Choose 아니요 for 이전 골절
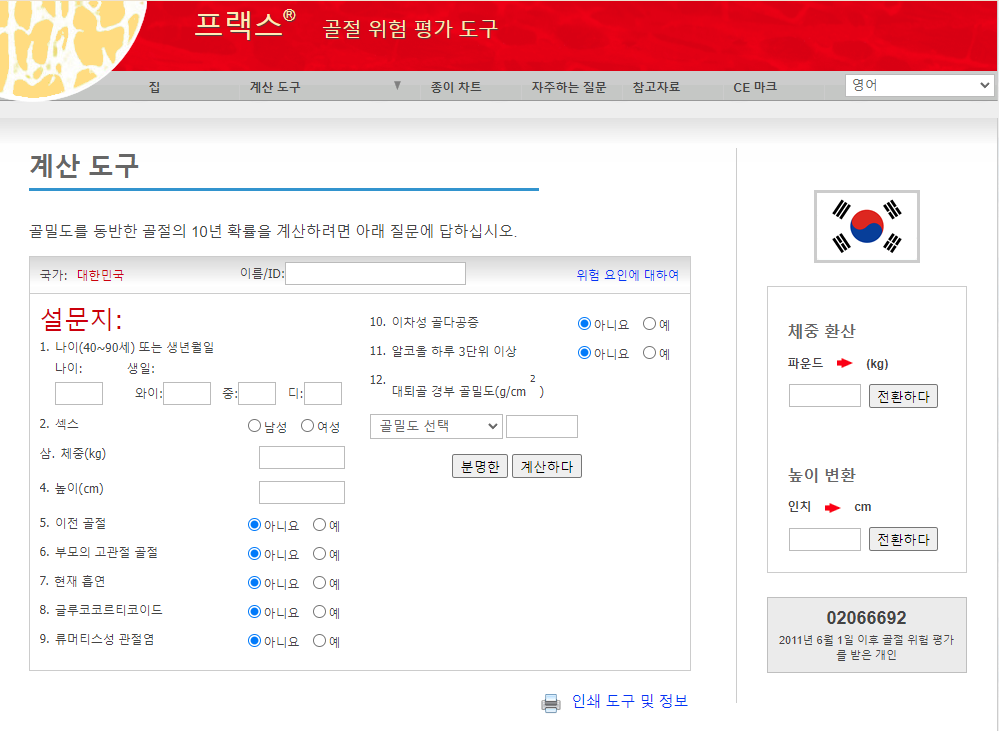This screenshot has height=731, width=999. point(254,525)
